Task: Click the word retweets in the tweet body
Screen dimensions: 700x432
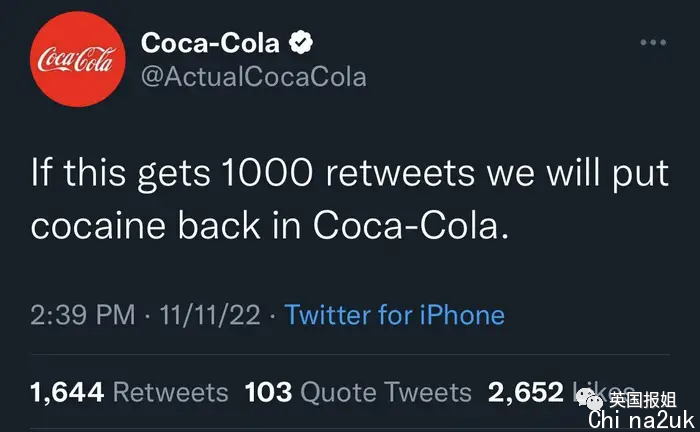Action: coord(400,173)
